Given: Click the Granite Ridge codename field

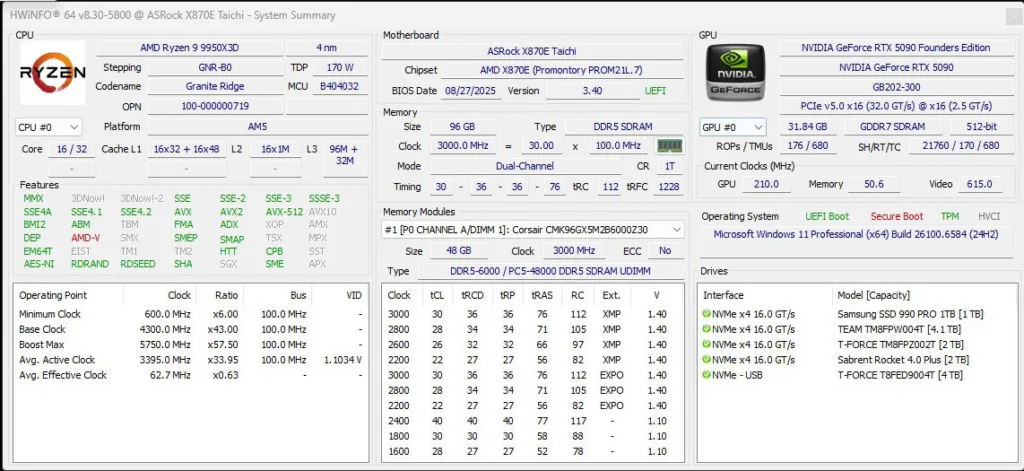Looking at the screenshot, I should 215,86.
